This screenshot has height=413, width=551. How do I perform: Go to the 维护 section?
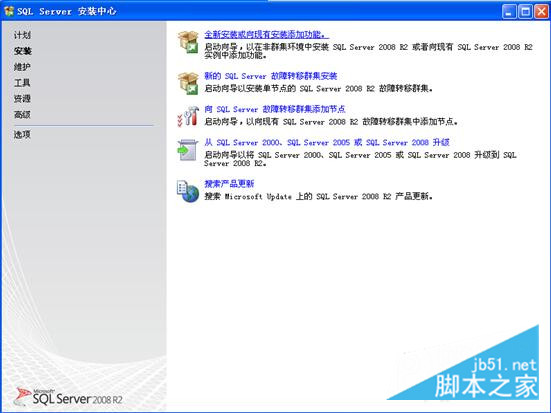pyautogui.click(x=22, y=67)
